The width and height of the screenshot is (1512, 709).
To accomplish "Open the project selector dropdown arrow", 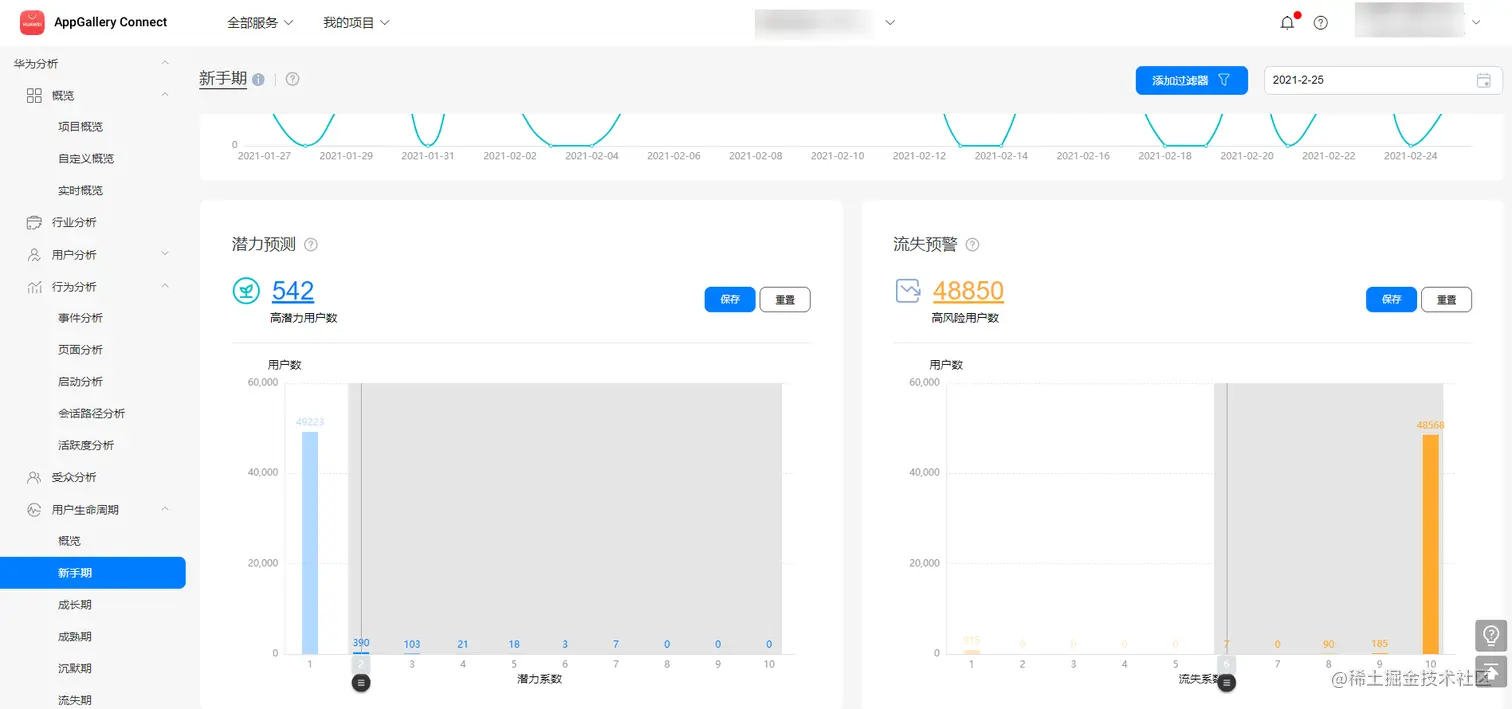I will [x=890, y=22].
